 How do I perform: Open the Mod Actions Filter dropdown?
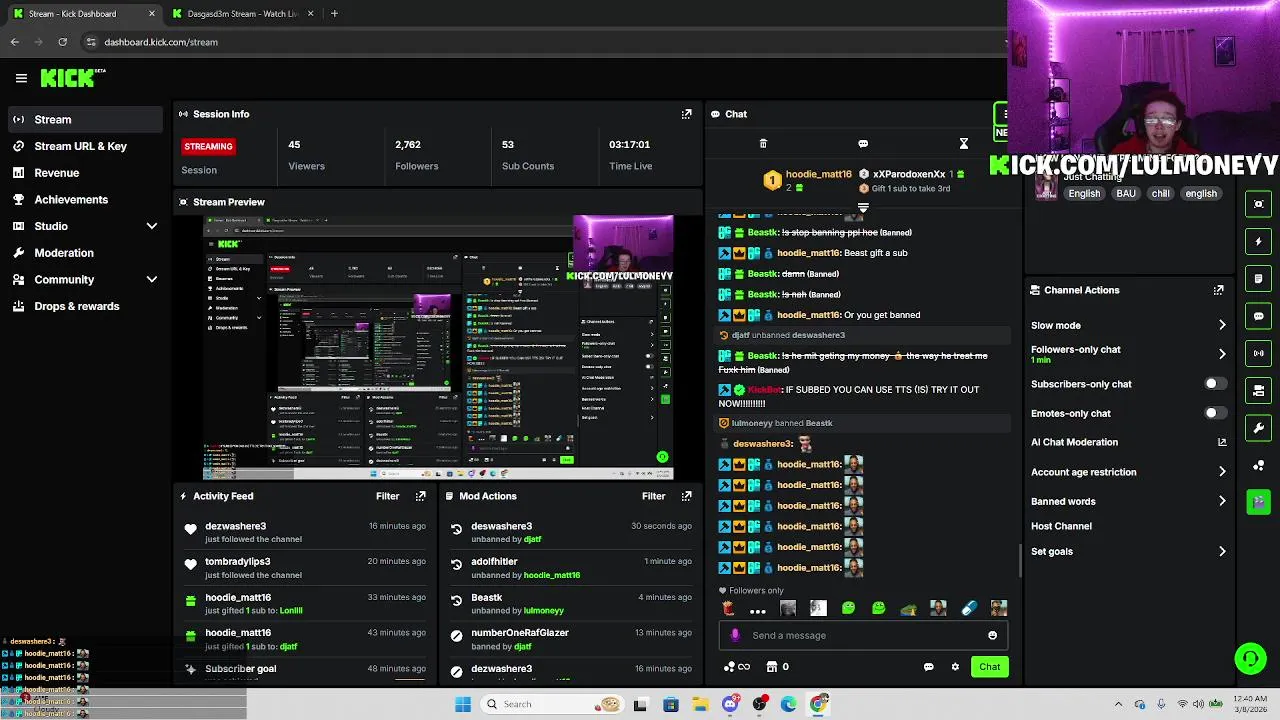pyautogui.click(x=653, y=496)
